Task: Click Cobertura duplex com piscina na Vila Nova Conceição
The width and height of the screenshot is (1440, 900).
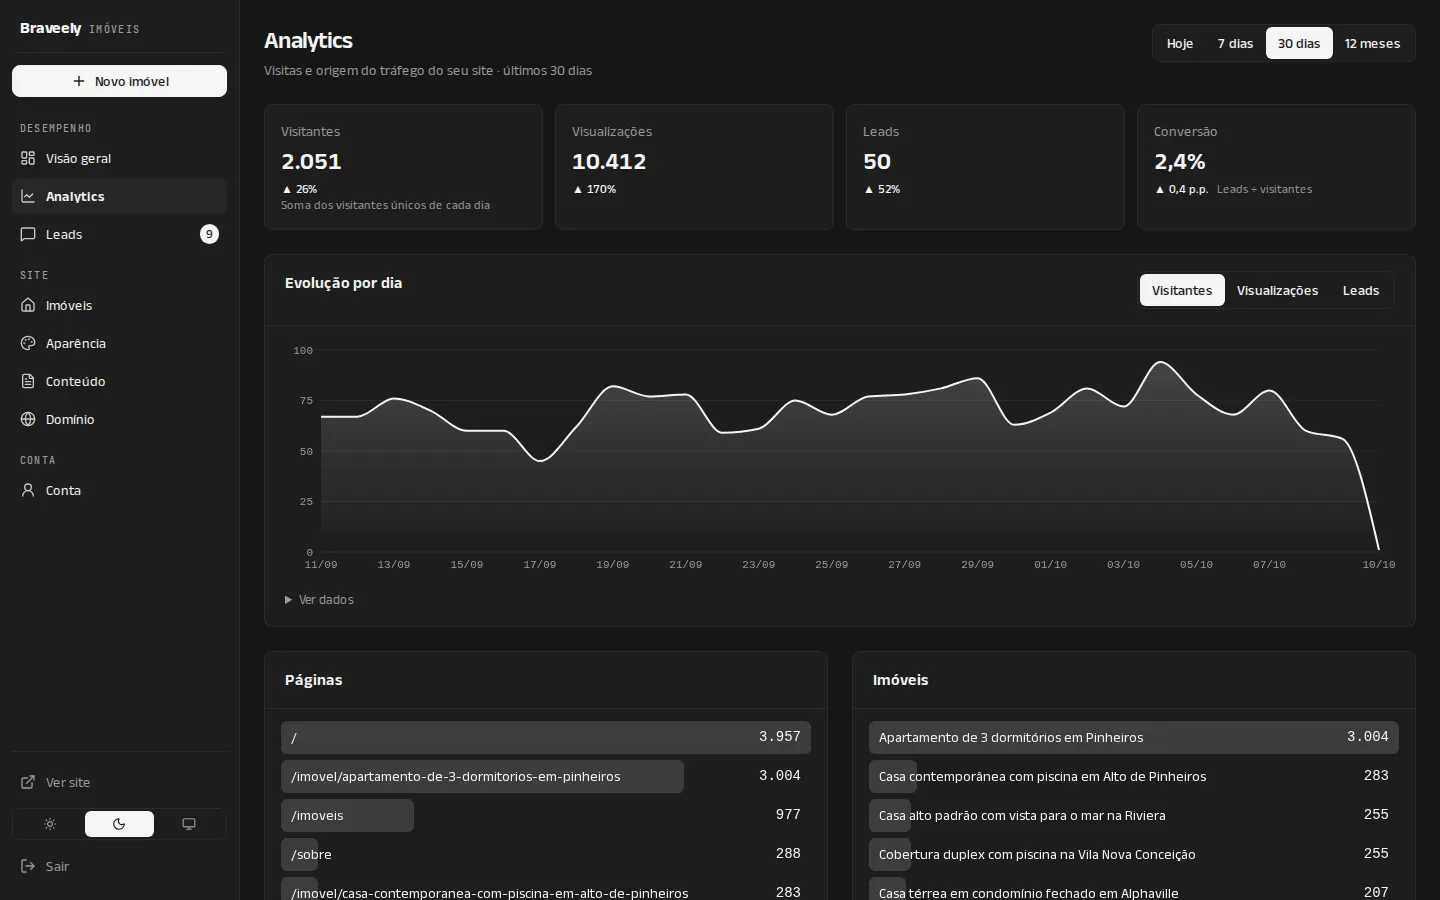Action: (x=1134, y=854)
